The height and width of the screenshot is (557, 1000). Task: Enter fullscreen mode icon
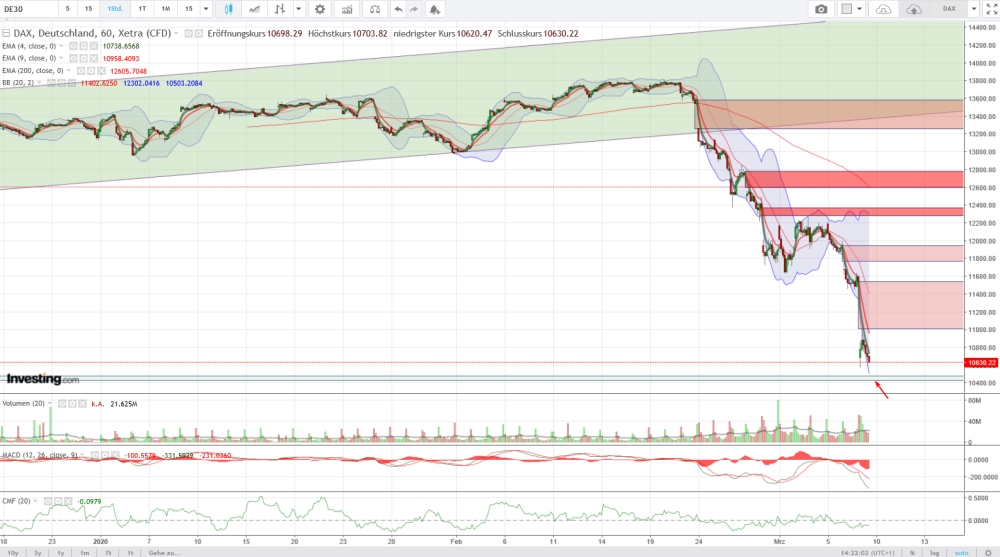coord(992,9)
